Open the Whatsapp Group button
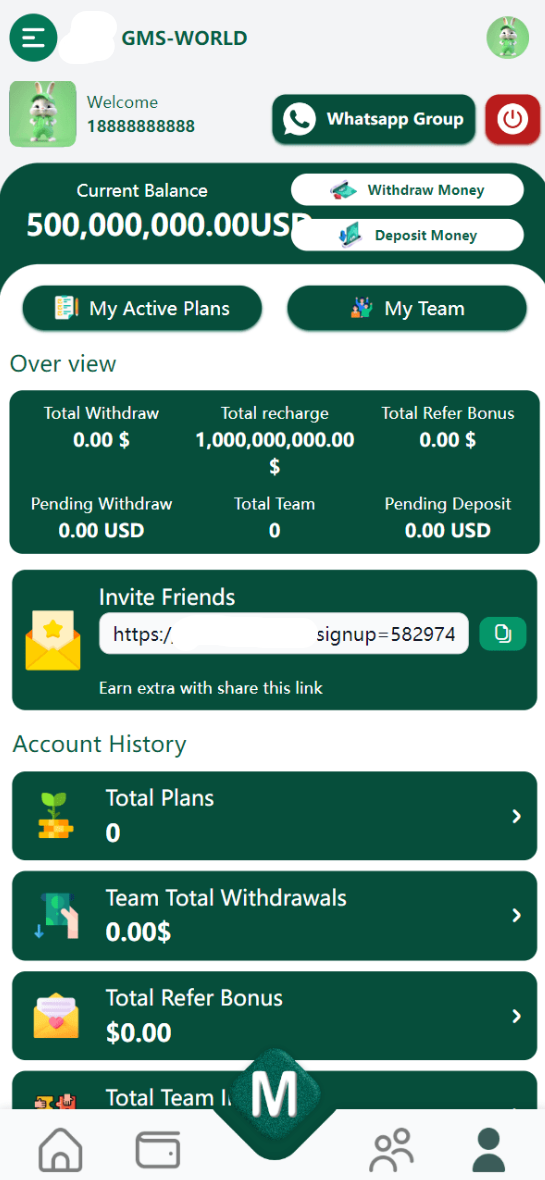The height and width of the screenshot is (1180, 545). [x=374, y=119]
